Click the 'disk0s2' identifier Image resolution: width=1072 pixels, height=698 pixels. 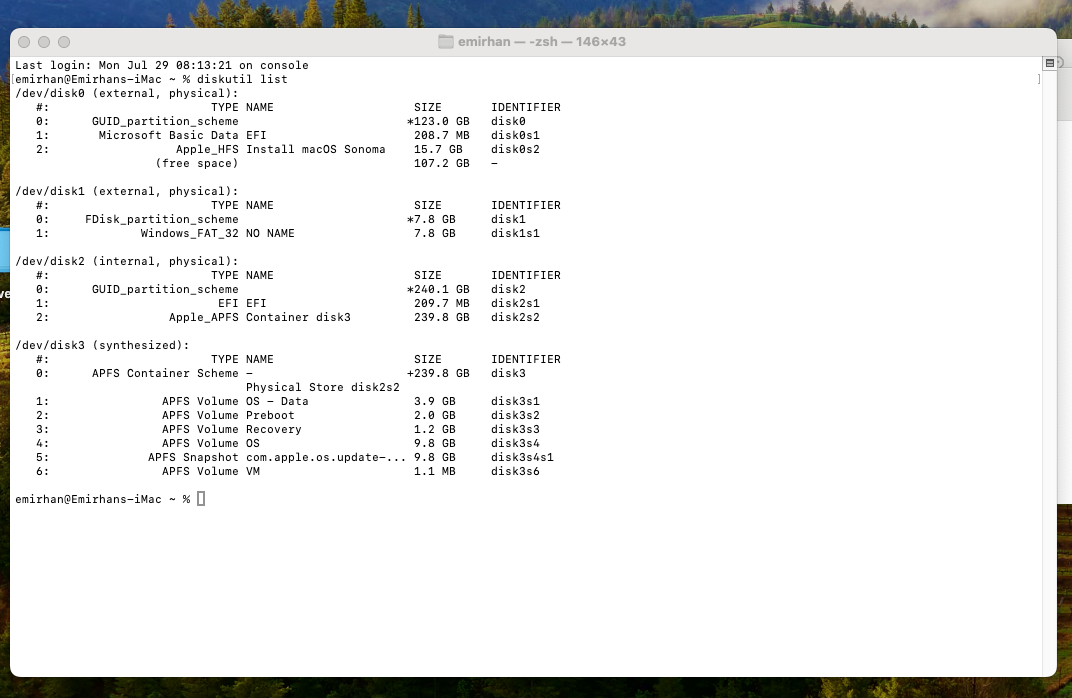(515, 149)
